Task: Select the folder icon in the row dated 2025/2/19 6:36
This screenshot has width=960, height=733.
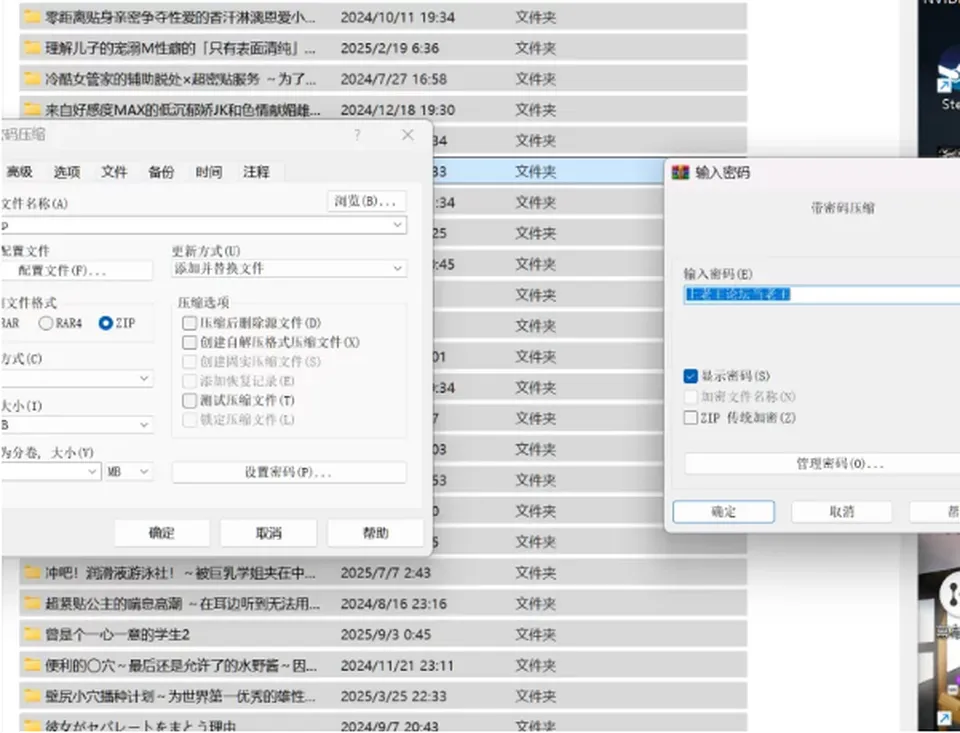Action: pyautogui.click(x=31, y=48)
